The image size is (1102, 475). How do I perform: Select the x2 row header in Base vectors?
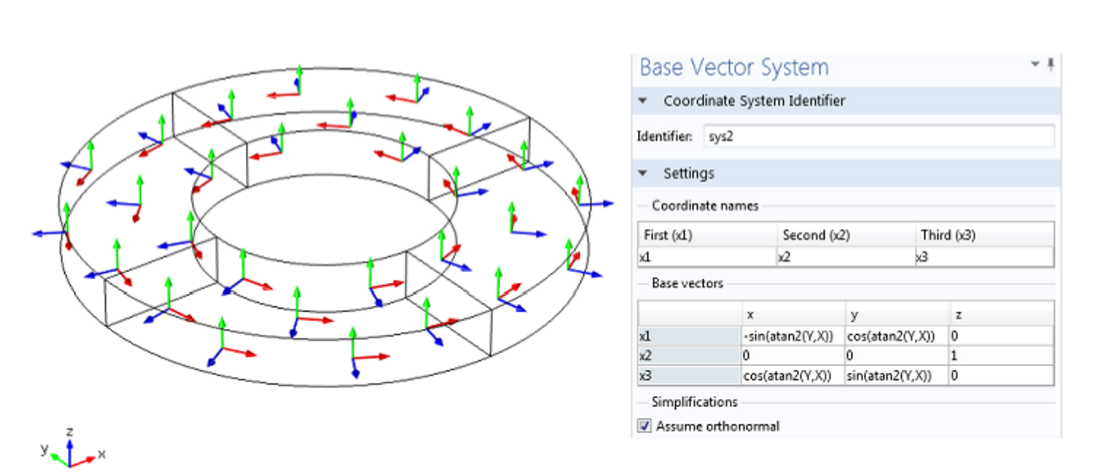pyautogui.click(x=688, y=355)
